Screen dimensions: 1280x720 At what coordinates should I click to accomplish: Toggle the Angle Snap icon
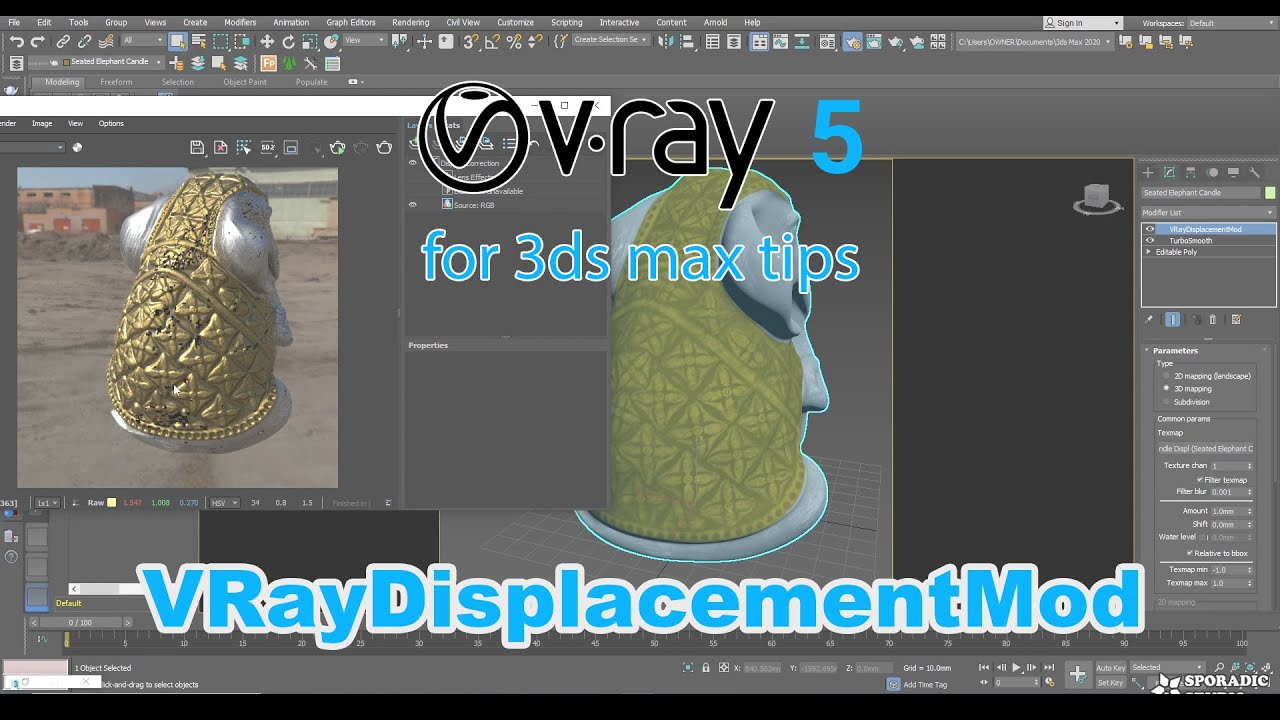(492, 41)
